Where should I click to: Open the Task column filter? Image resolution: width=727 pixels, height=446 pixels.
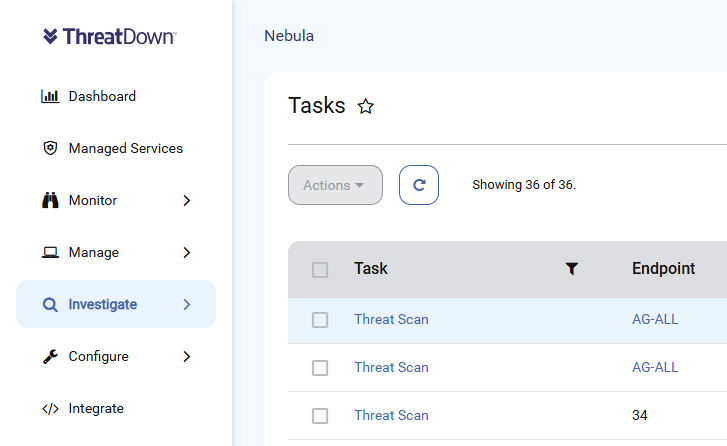(572, 268)
